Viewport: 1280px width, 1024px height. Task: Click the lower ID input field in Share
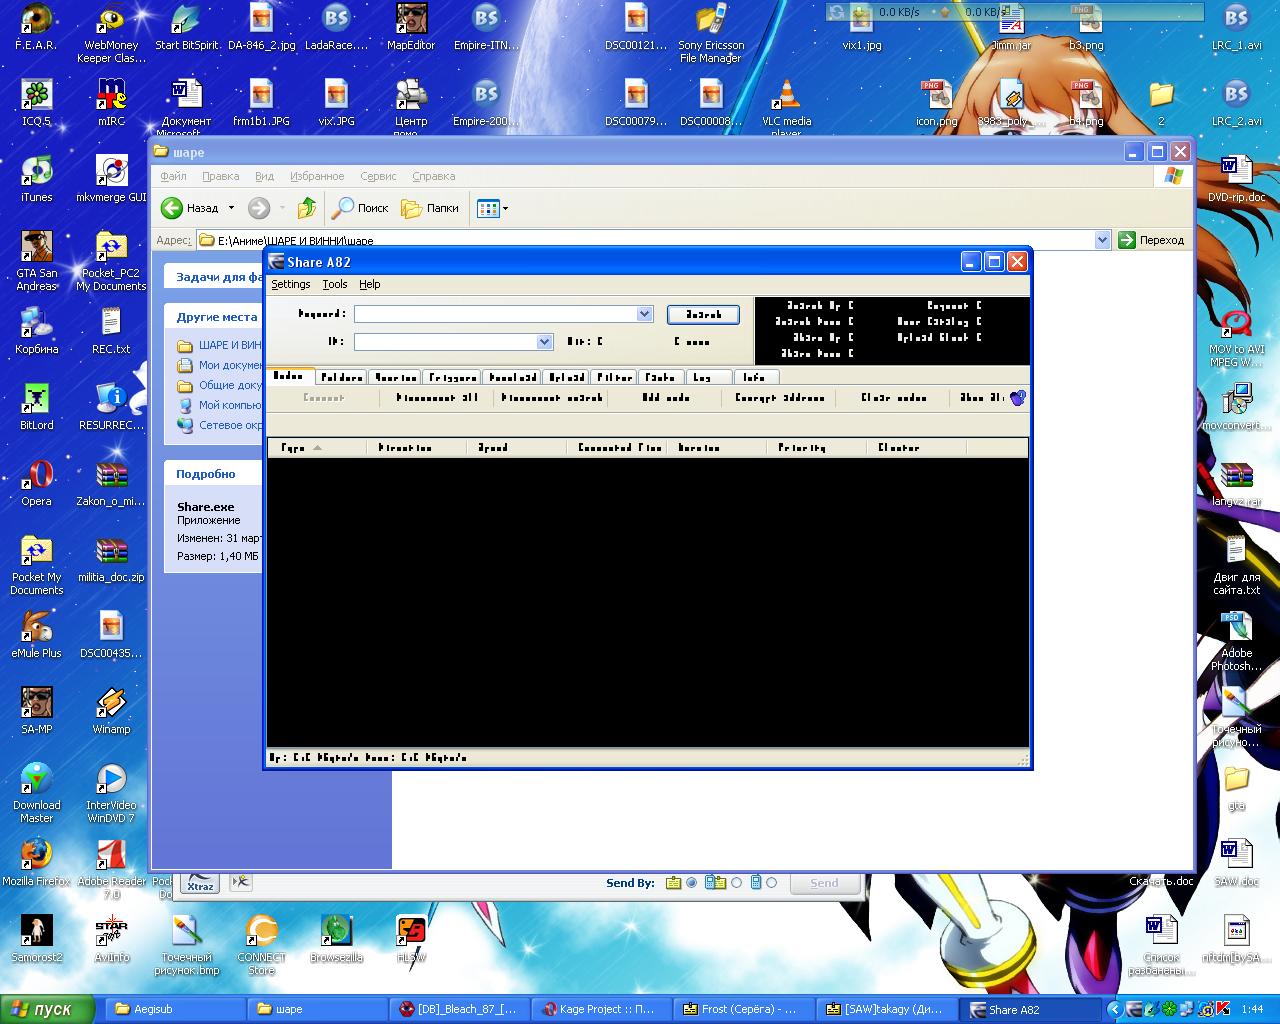(445, 342)
